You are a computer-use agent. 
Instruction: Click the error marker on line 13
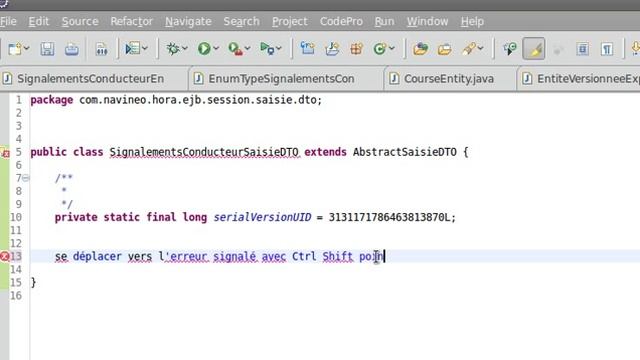[x=4, y=256]
